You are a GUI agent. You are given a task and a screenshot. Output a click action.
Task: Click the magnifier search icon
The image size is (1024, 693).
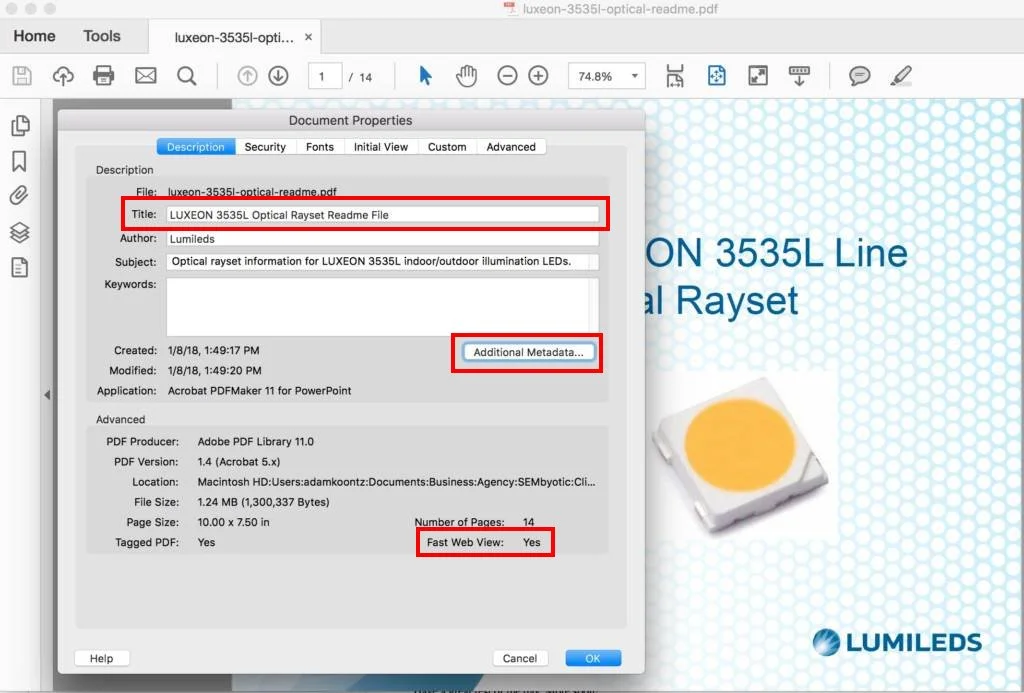(187, 76)
